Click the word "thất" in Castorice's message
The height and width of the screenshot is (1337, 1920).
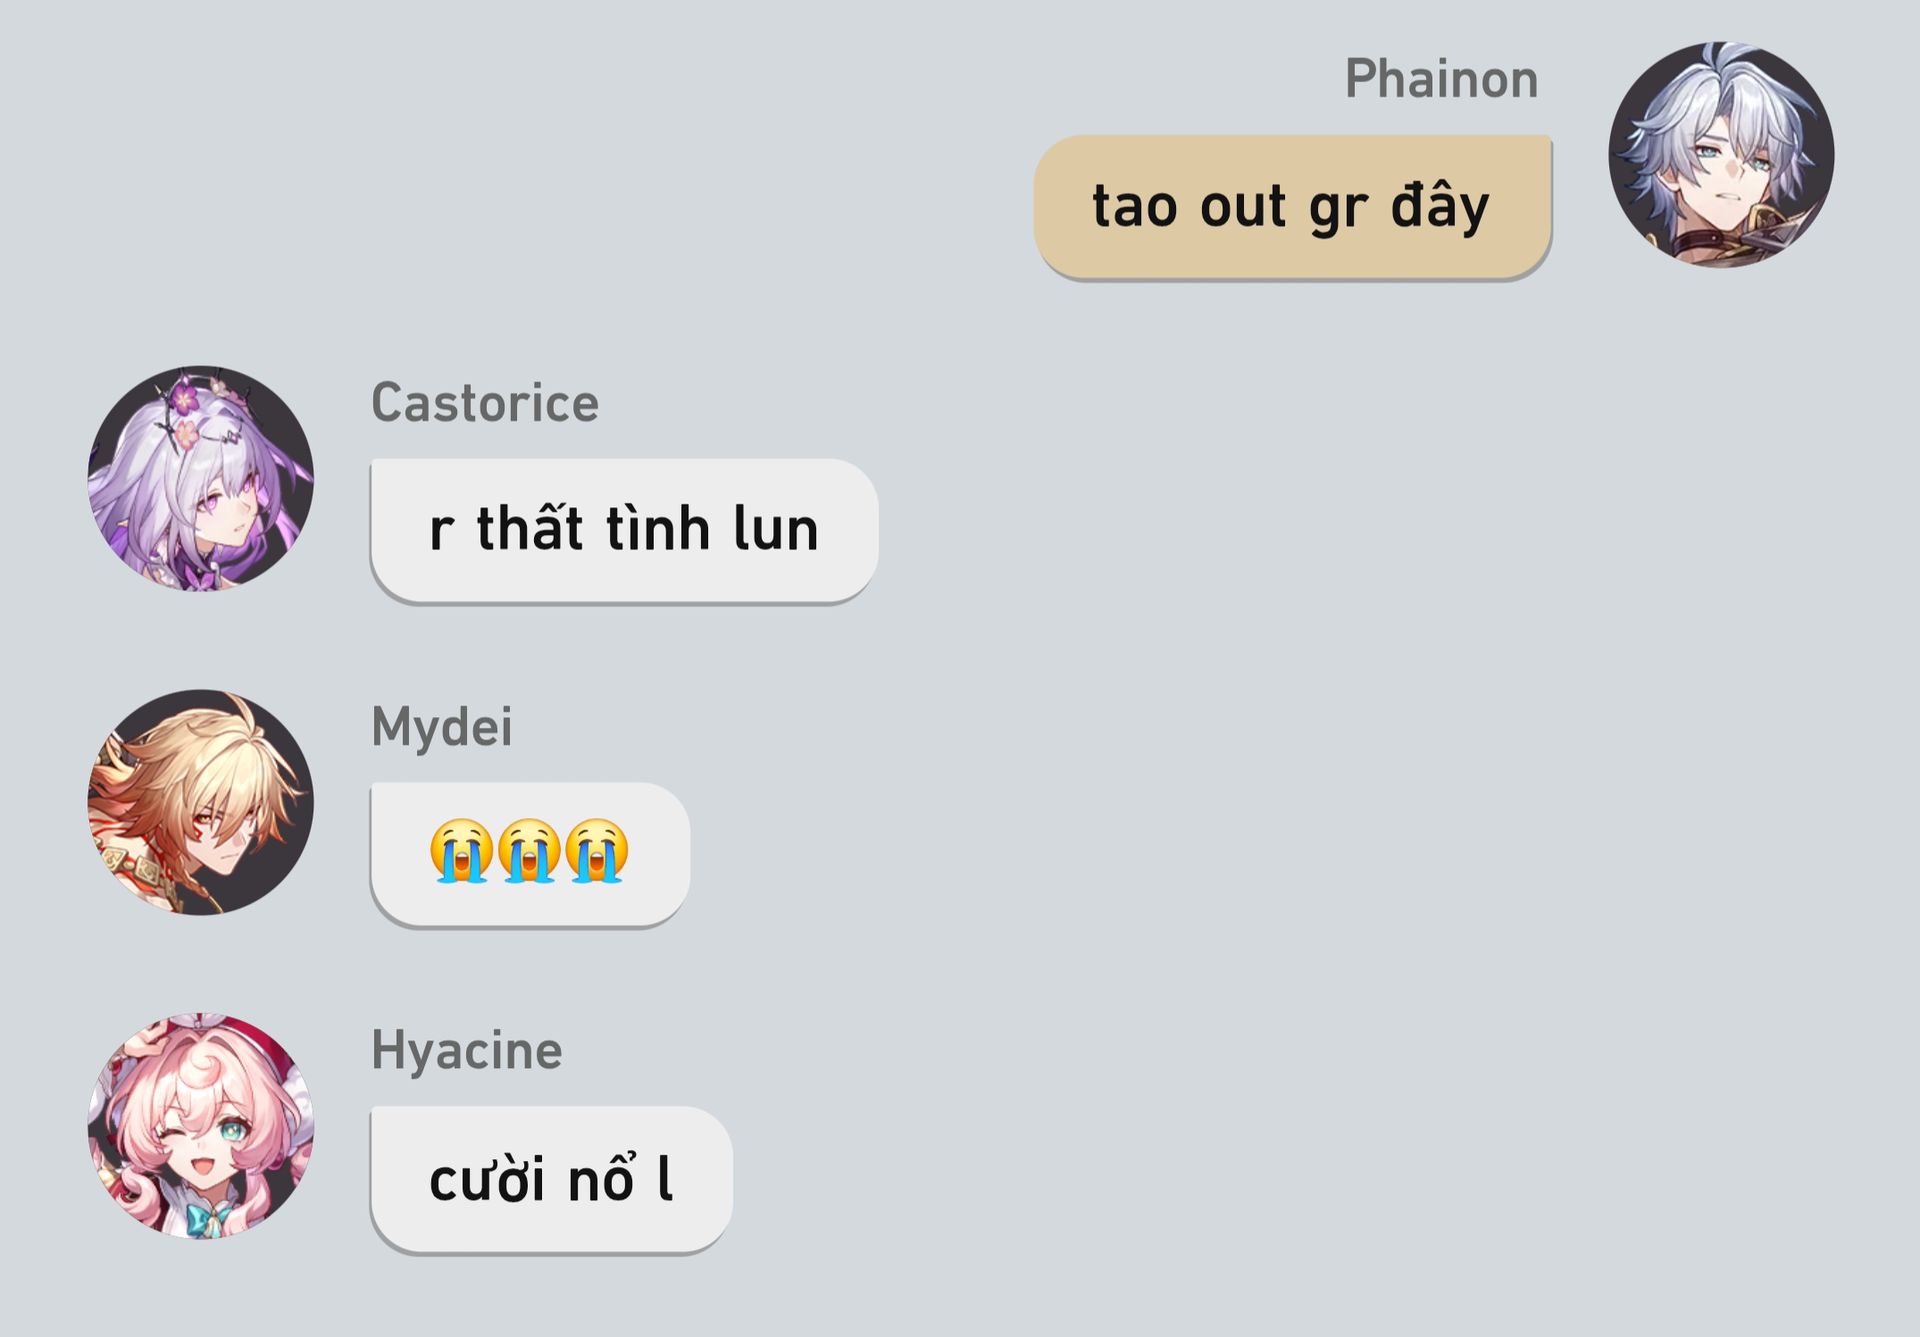[529, 526]
